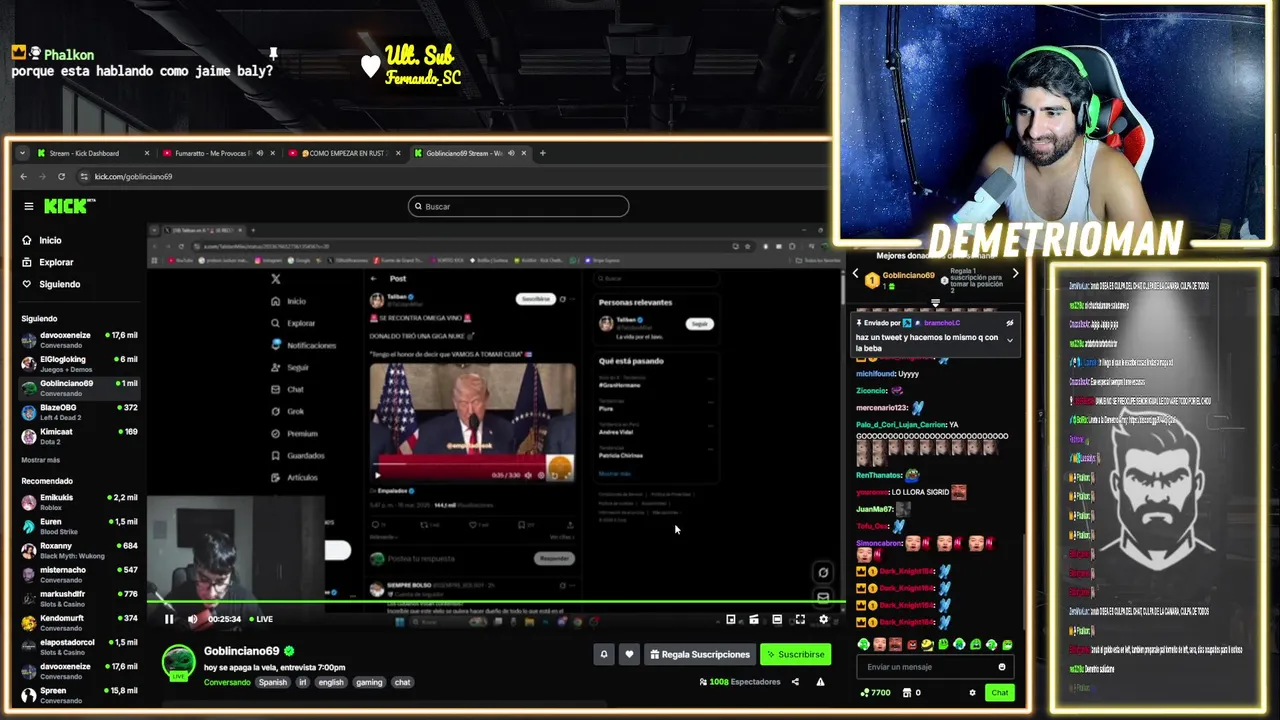Select the gaming tag
Screen dimensions: 1280x720
[369, 682]
